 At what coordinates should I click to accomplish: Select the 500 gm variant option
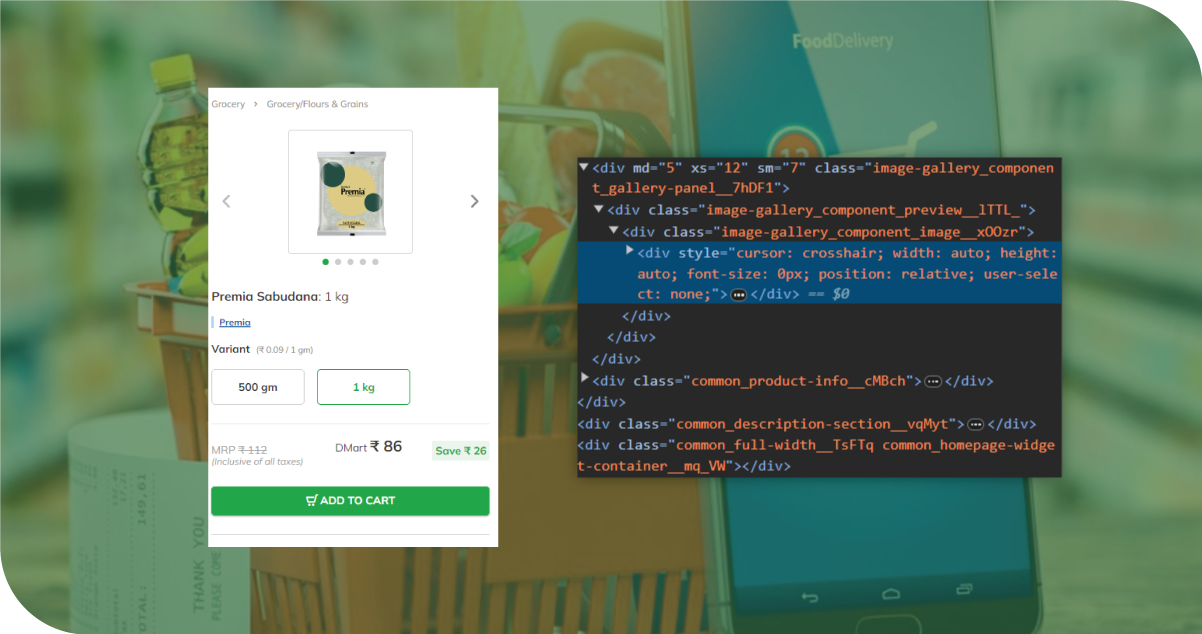point(258,387)
